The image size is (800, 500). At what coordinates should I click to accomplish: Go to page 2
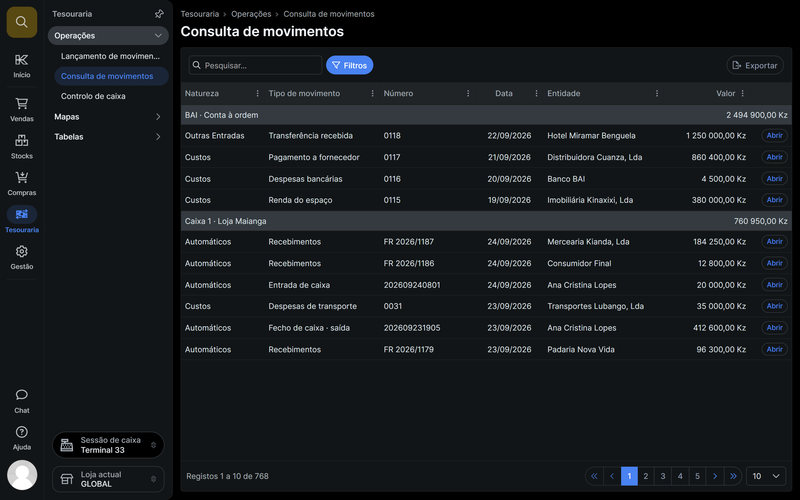pyautogui.click(x=645, y=476)
